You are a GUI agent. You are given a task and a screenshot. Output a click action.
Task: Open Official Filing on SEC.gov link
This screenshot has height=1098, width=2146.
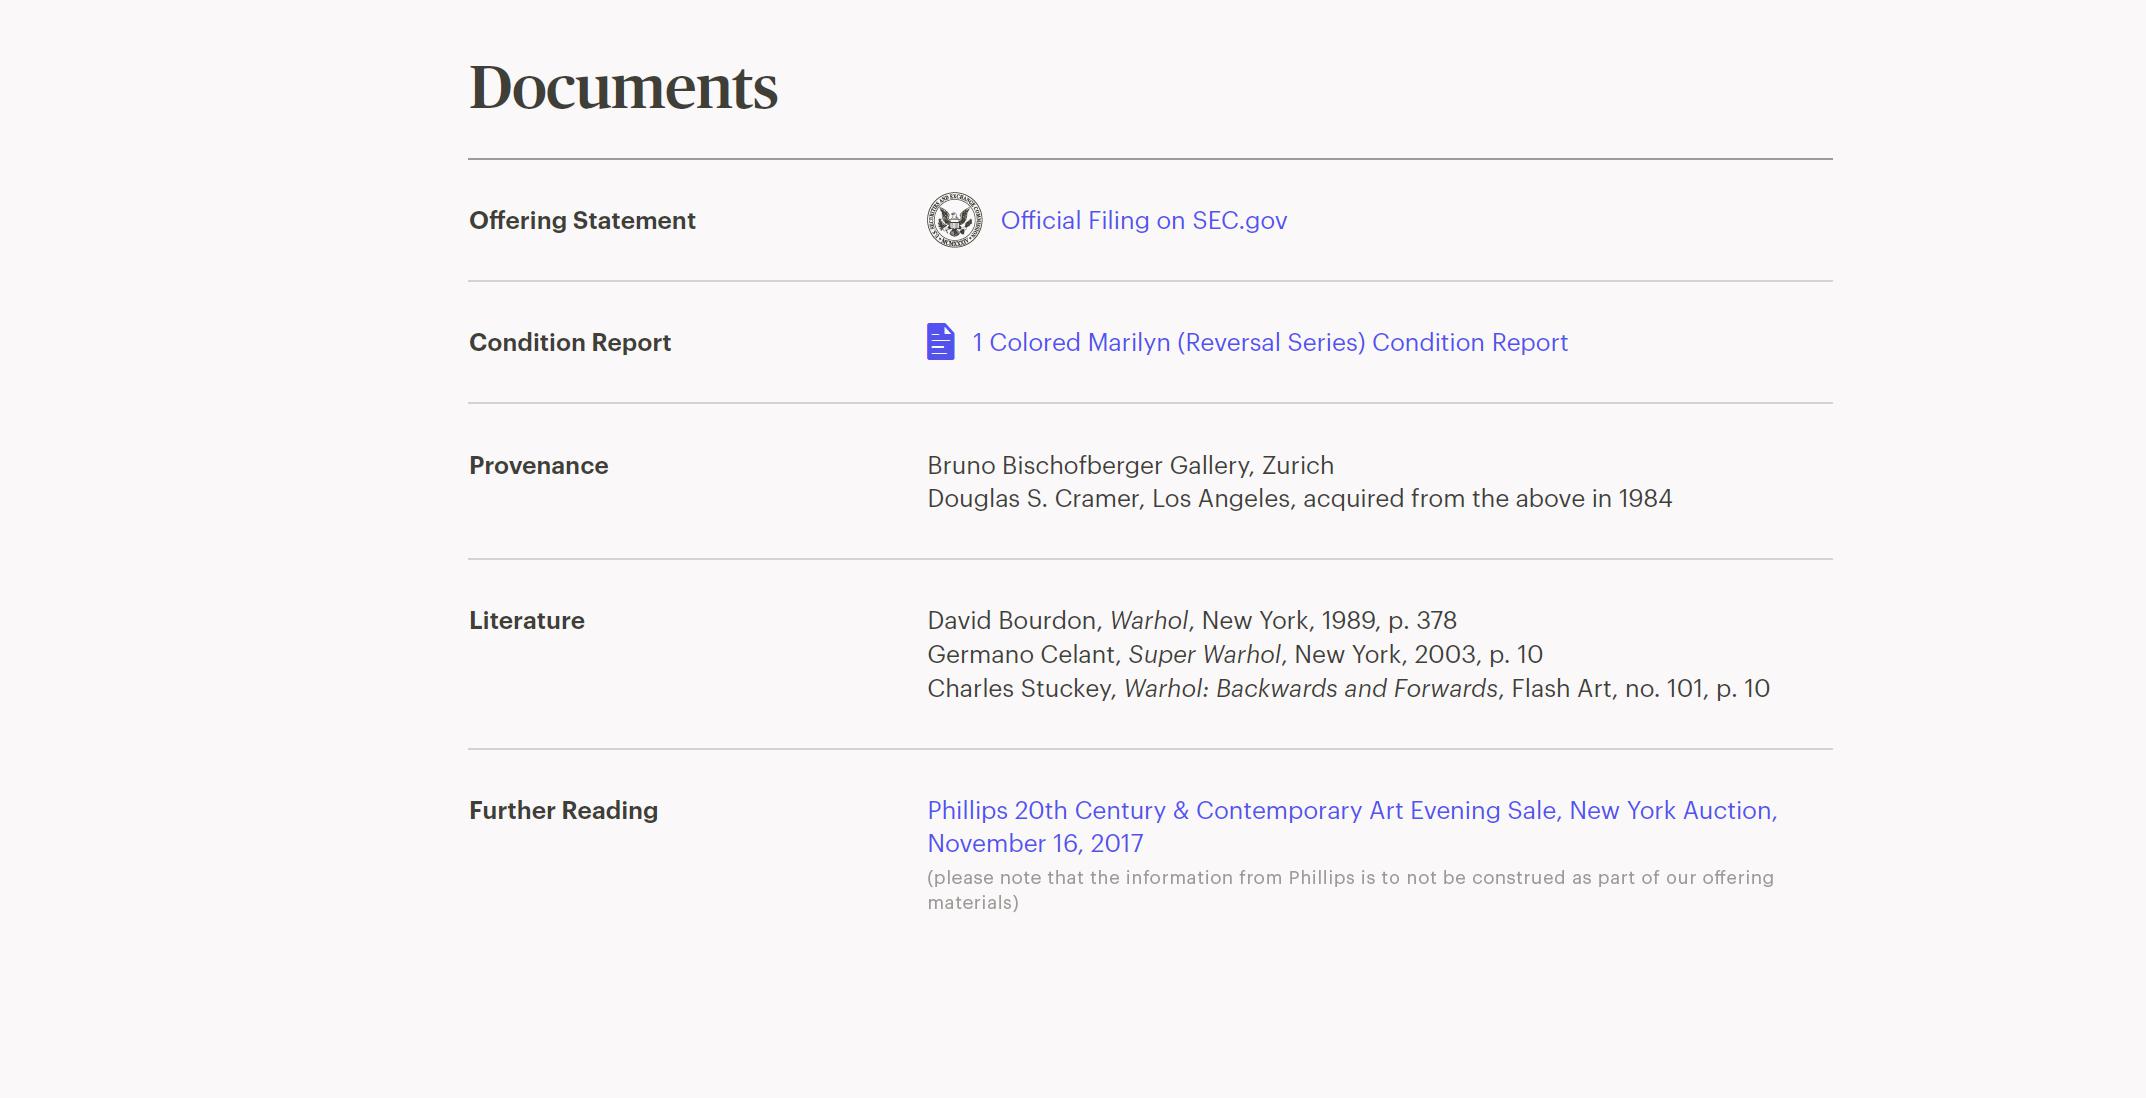click(1143, 221)
